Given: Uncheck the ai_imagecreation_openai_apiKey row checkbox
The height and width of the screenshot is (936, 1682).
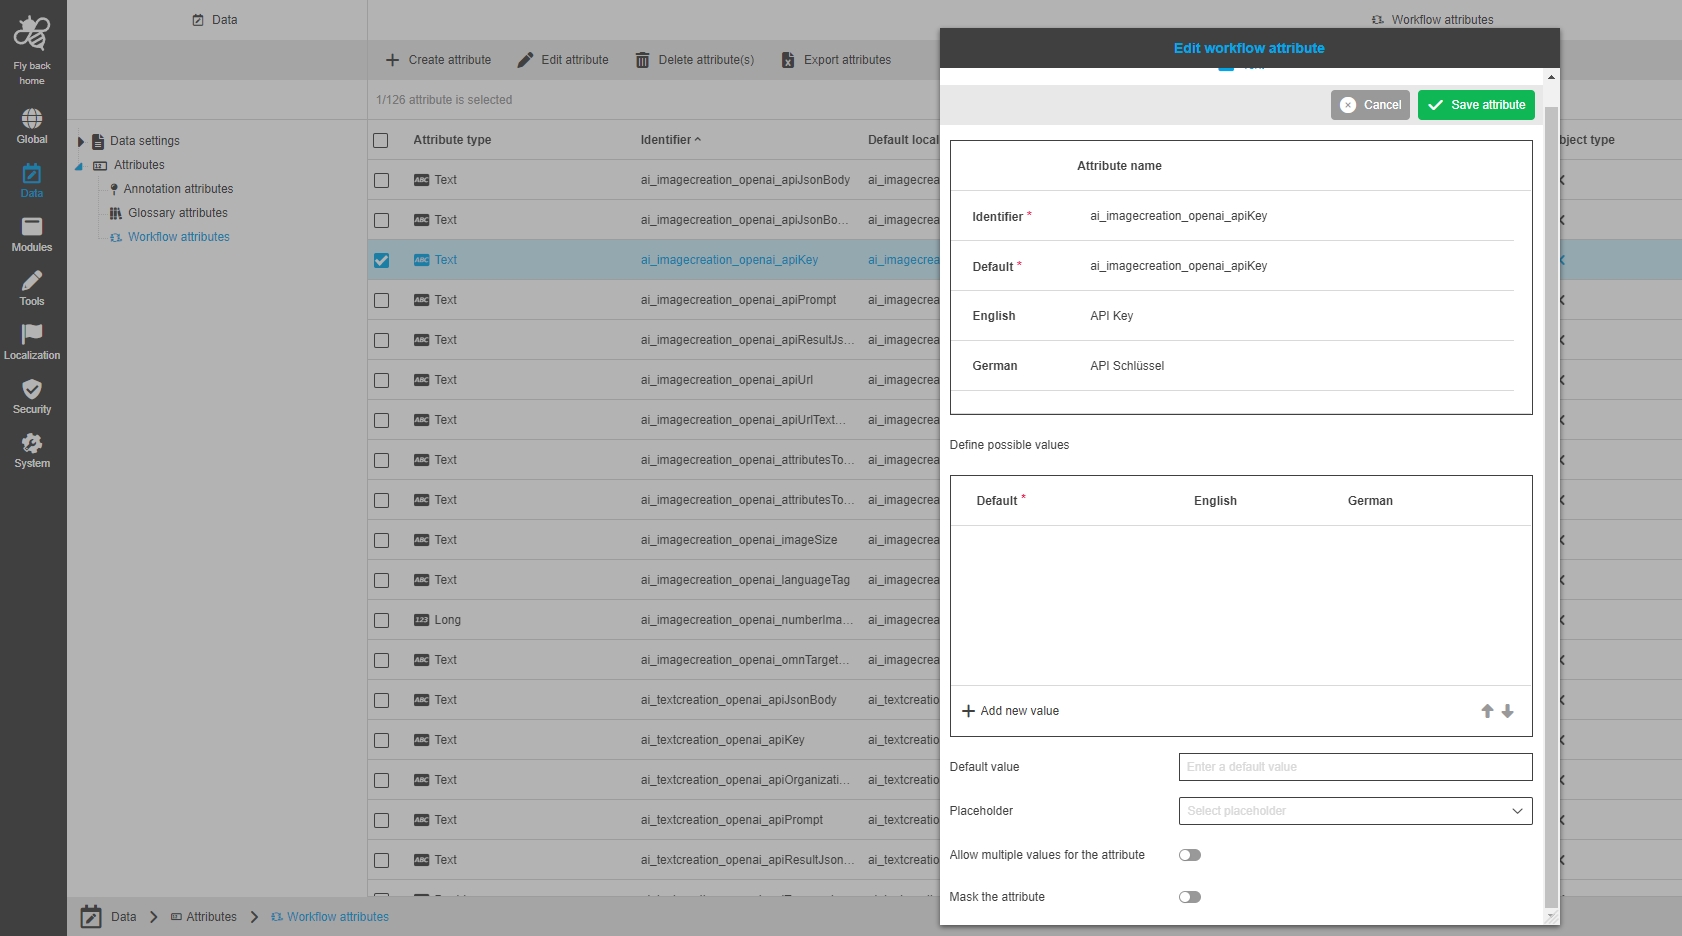Looking at the screenshot, I should click(x=381, y=260).
